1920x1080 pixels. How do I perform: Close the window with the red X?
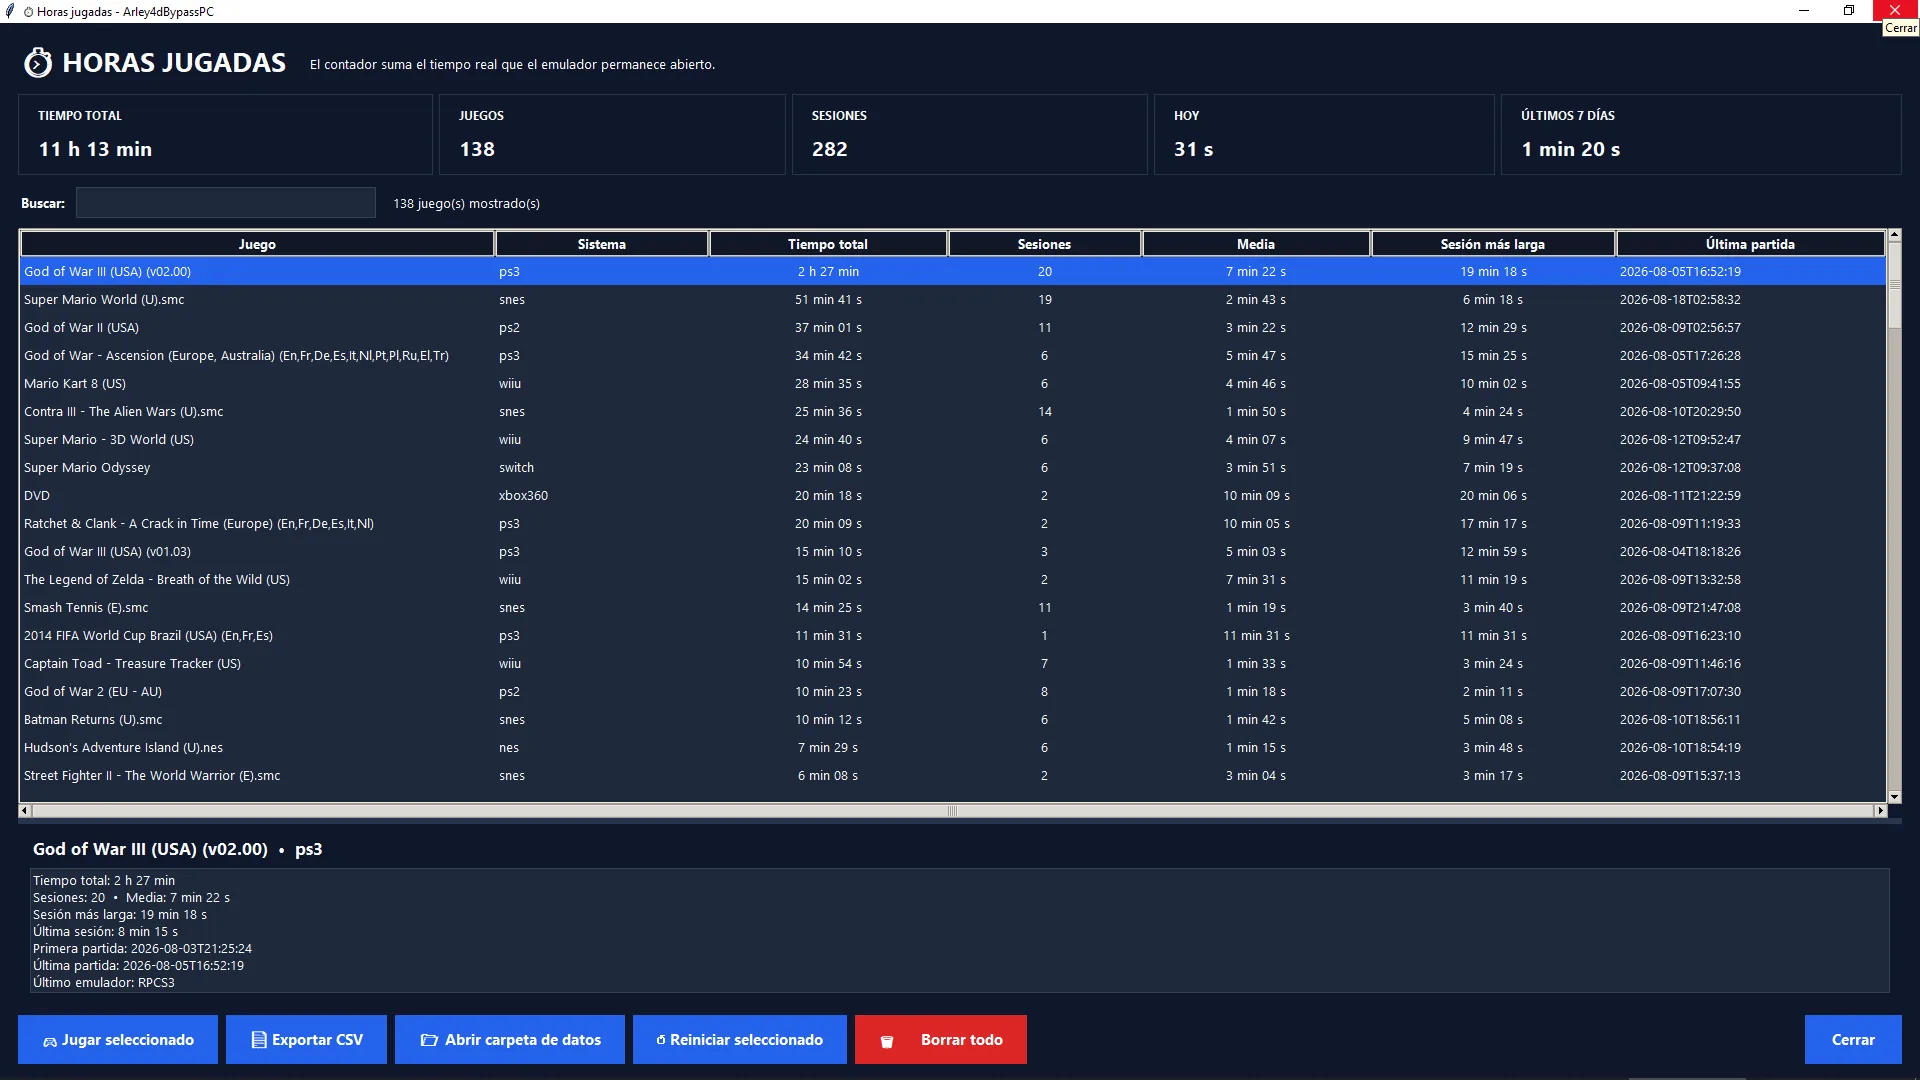tap(1896, 11)
